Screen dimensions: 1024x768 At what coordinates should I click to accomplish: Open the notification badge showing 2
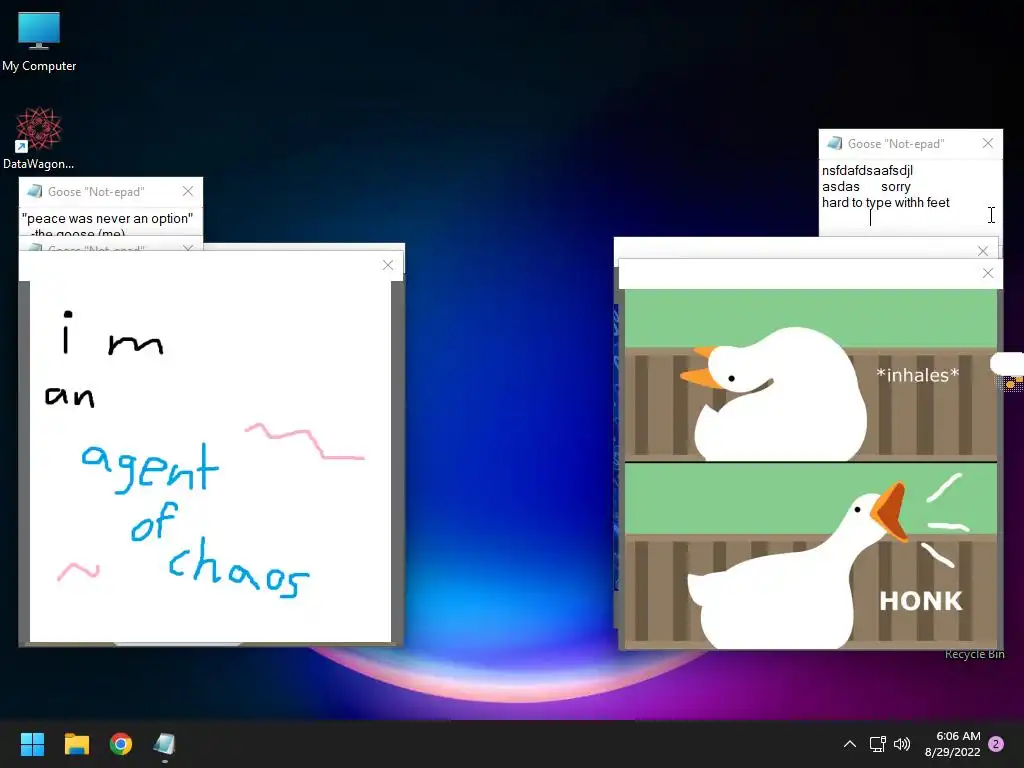[x=996, y=744]
